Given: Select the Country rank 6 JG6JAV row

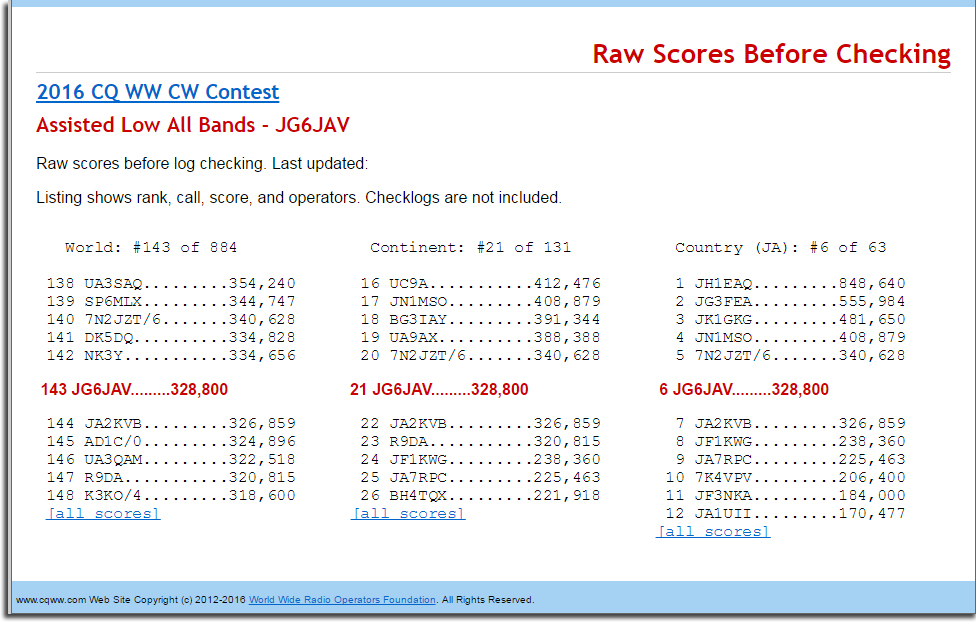Looking at the screenshot, I should tap(743, 390).
